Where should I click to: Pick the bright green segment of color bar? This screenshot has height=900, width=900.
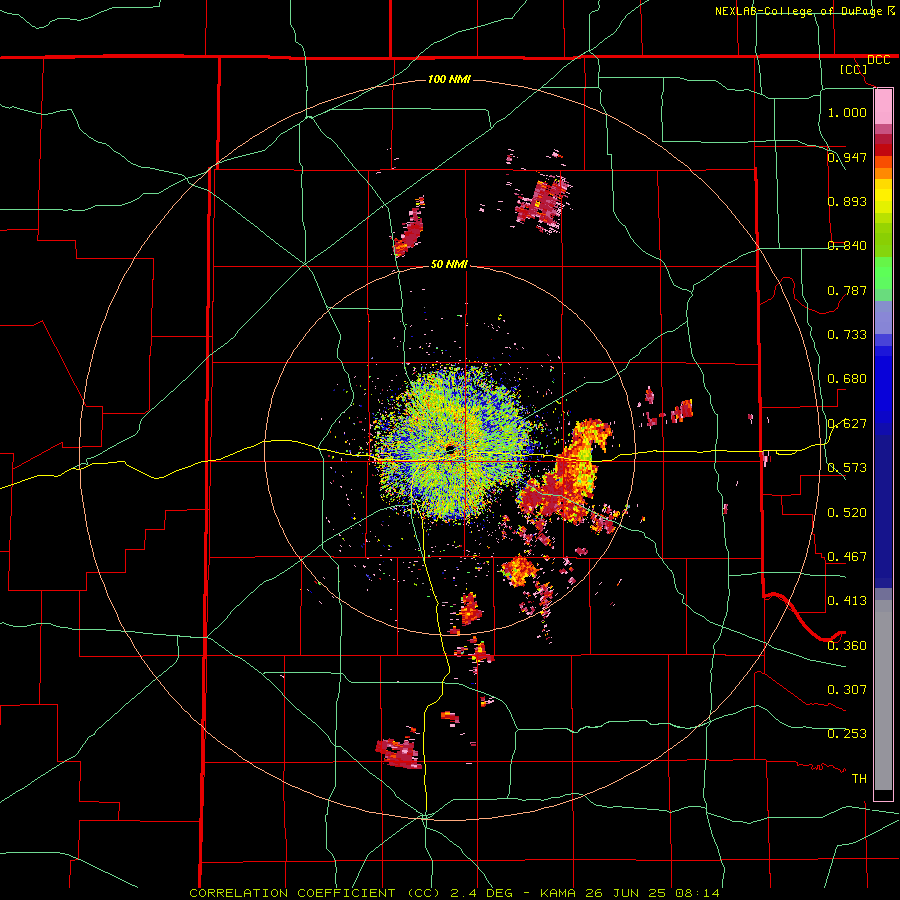click(x=883, y=273)
